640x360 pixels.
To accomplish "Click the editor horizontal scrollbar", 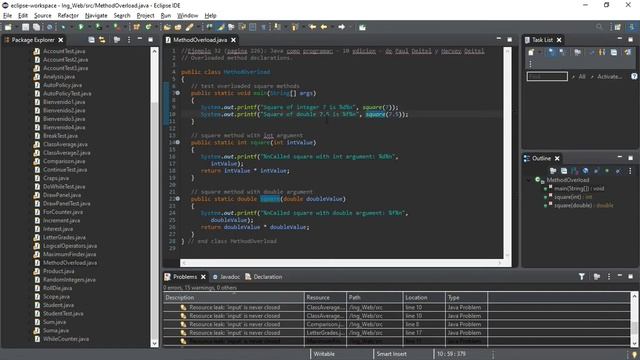I will coord(343,263).
